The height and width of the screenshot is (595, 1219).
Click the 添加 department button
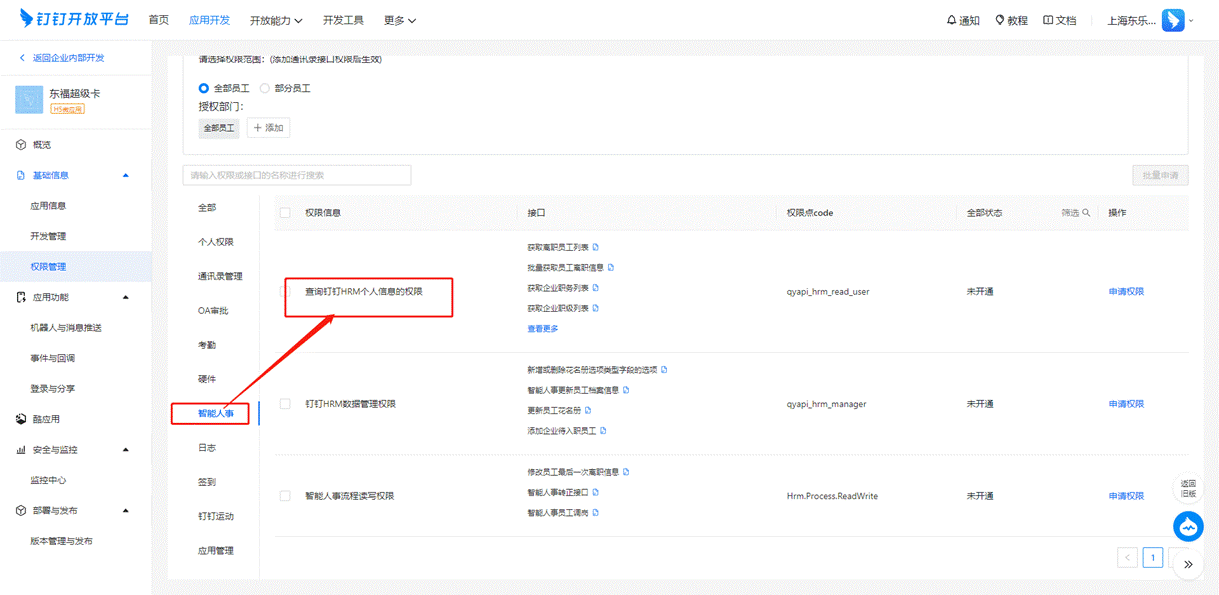(x=268, y=128)
